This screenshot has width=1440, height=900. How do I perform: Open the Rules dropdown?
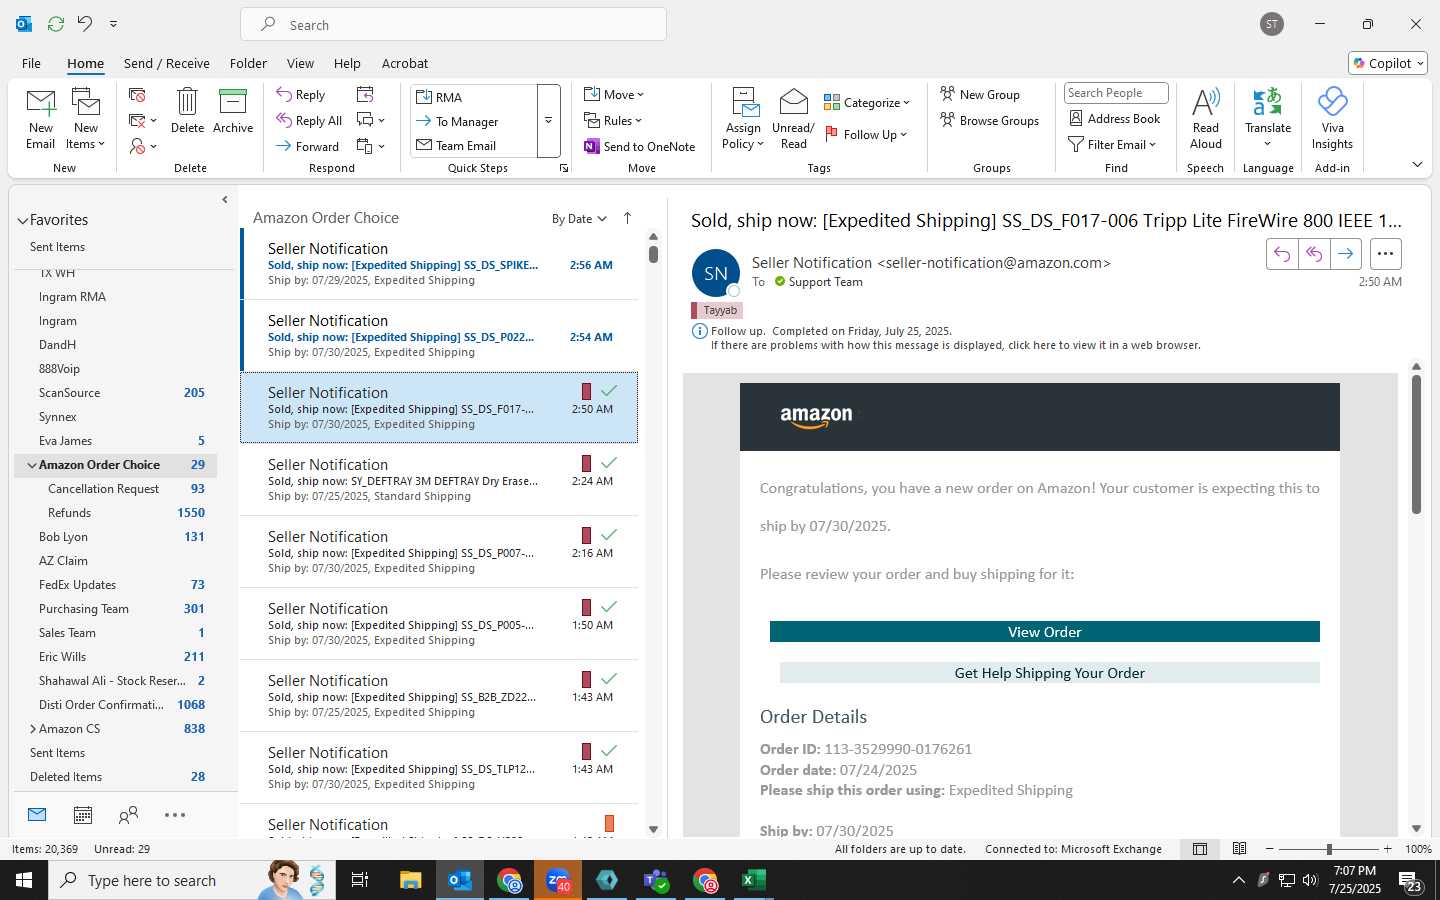[x=614, y=121]
